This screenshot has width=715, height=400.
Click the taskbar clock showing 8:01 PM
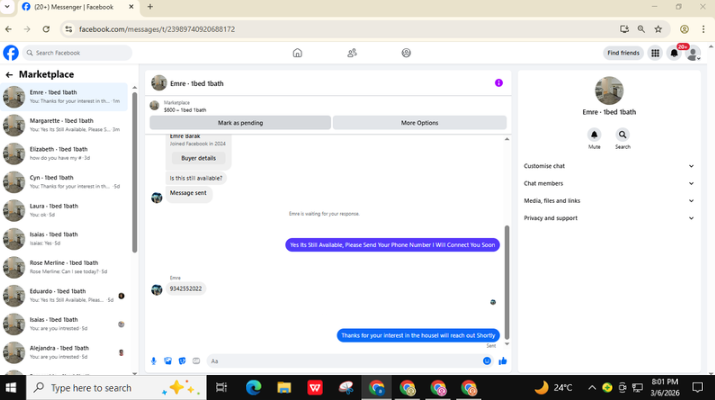tap(665, 387)
